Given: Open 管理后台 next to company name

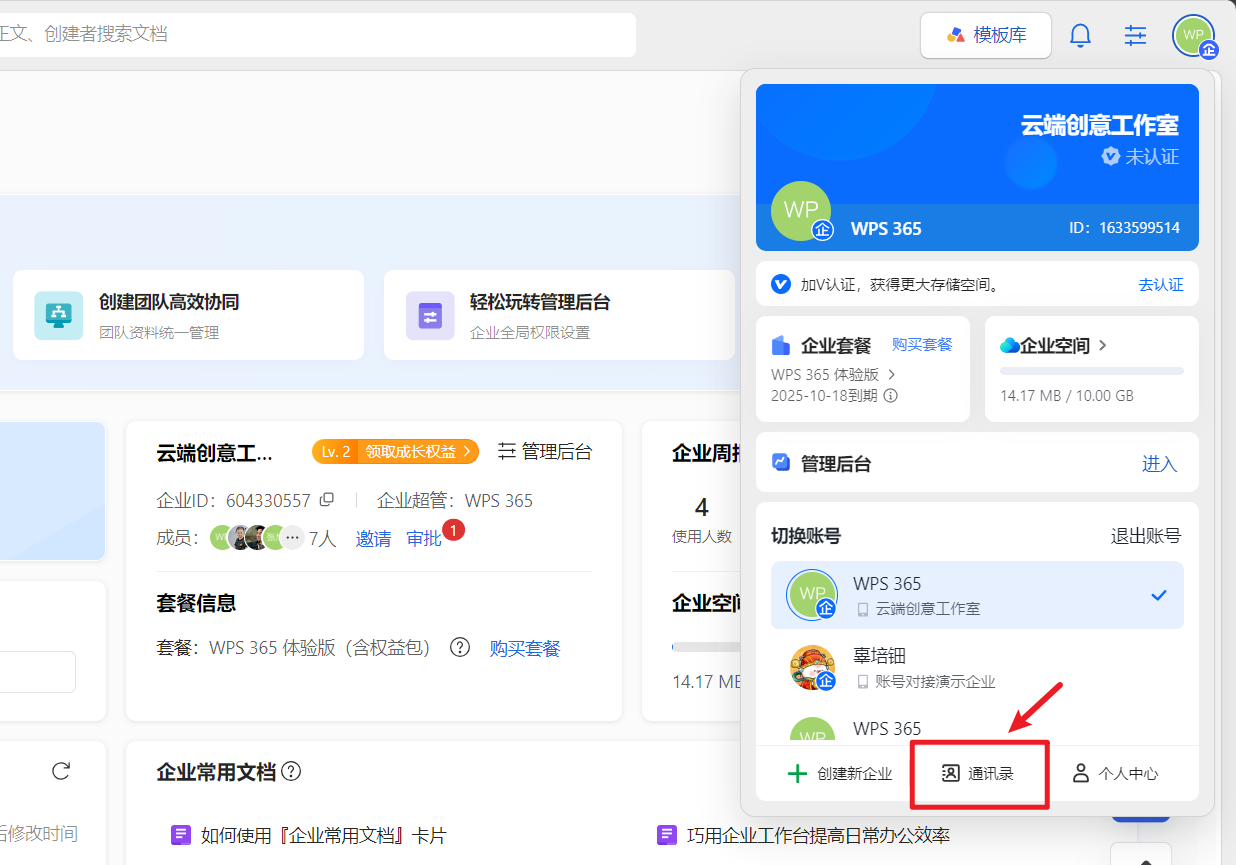Looking at the screenshot, I should 545,451.
